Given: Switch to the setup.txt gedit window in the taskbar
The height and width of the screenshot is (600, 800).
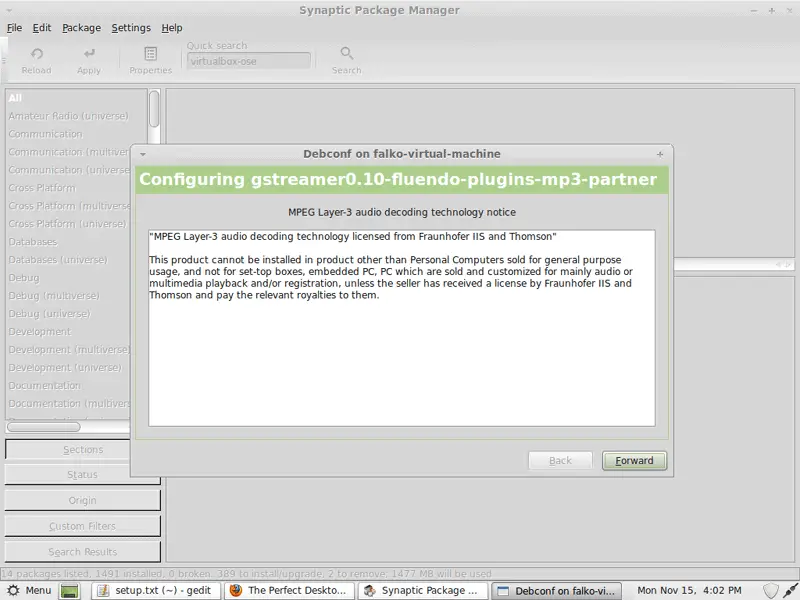Looking at the screenshot, I should 156,590.
